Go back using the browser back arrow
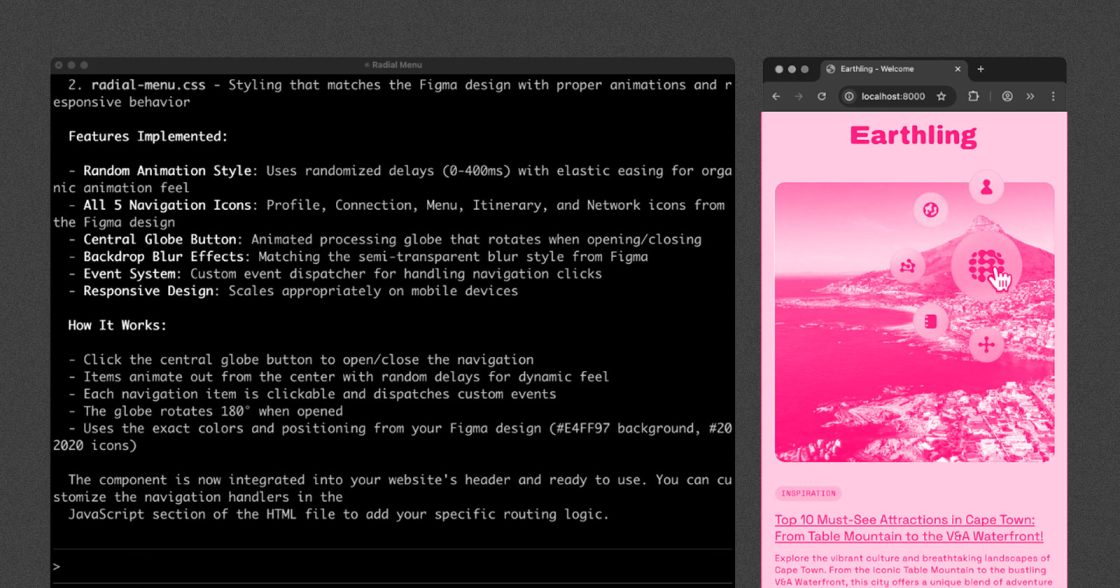 click(776, 96)
